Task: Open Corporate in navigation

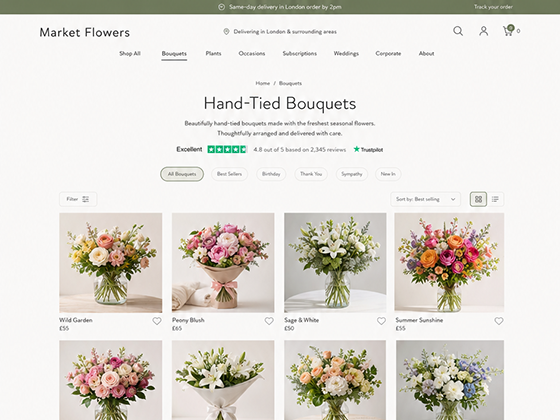Action: pos(388,54)
